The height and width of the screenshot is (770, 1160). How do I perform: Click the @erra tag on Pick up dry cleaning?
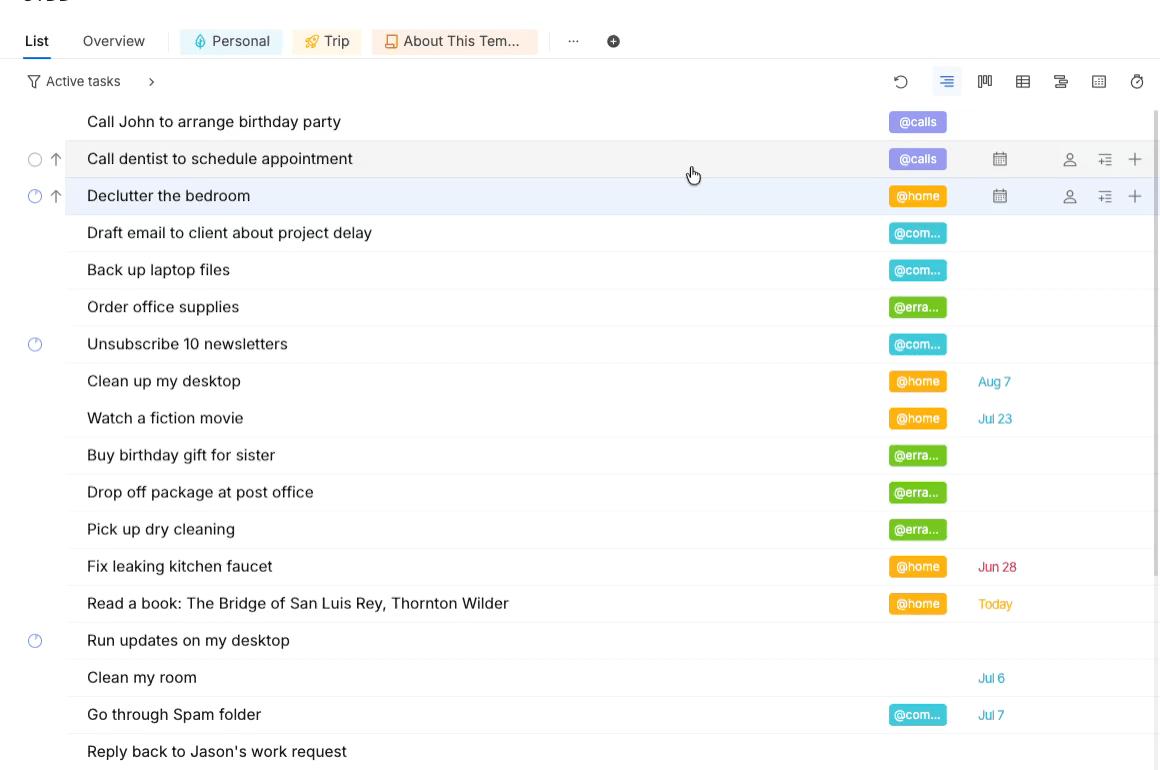pos(917,530)
